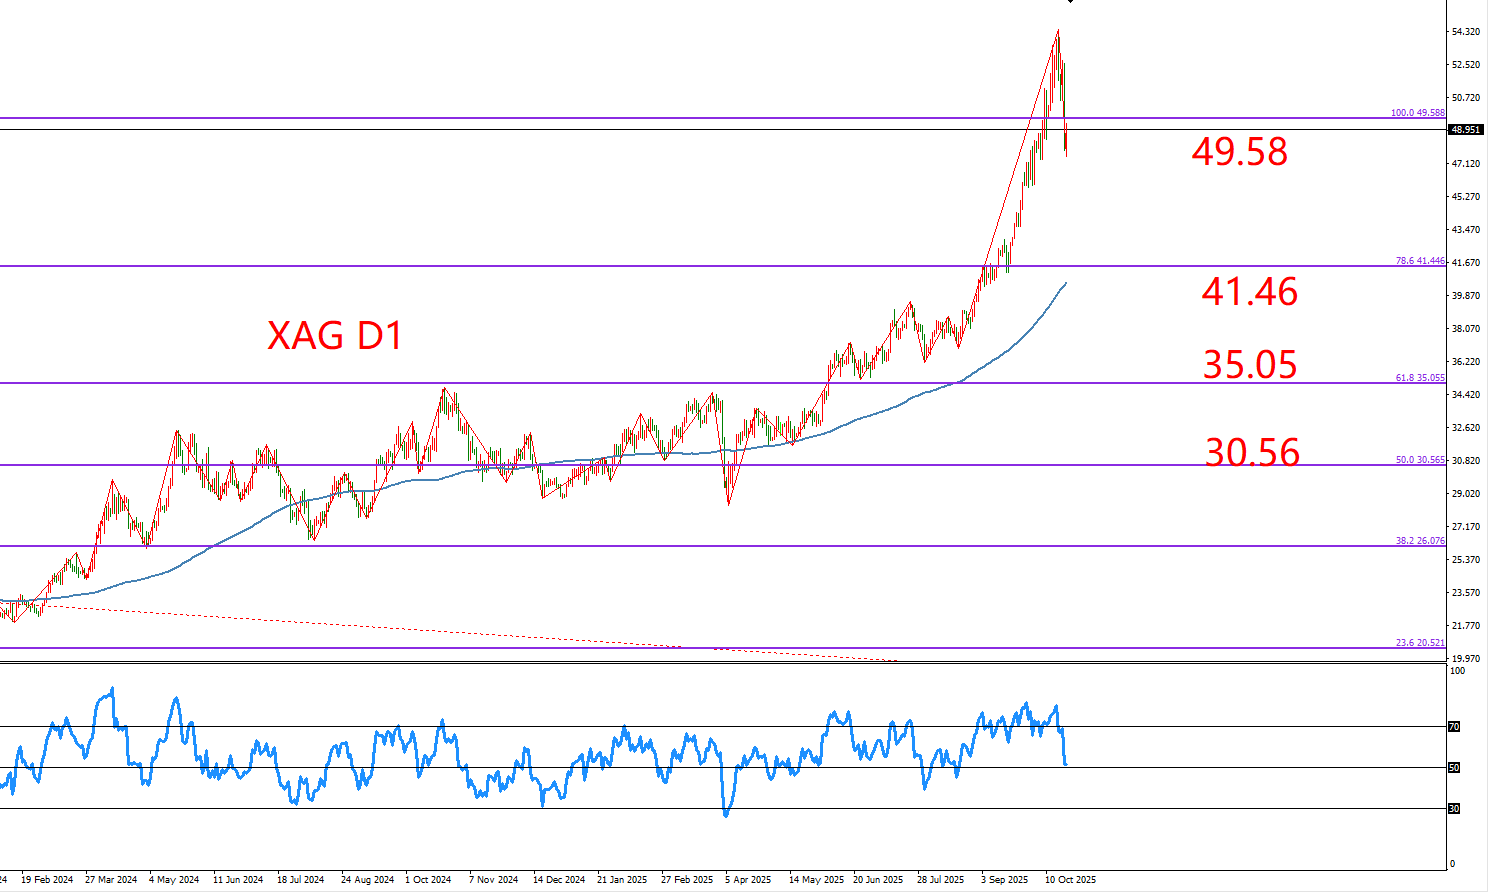
Task: Select the 78.6 Fibonacci level label 41.446
Action: pos(1419,261)
